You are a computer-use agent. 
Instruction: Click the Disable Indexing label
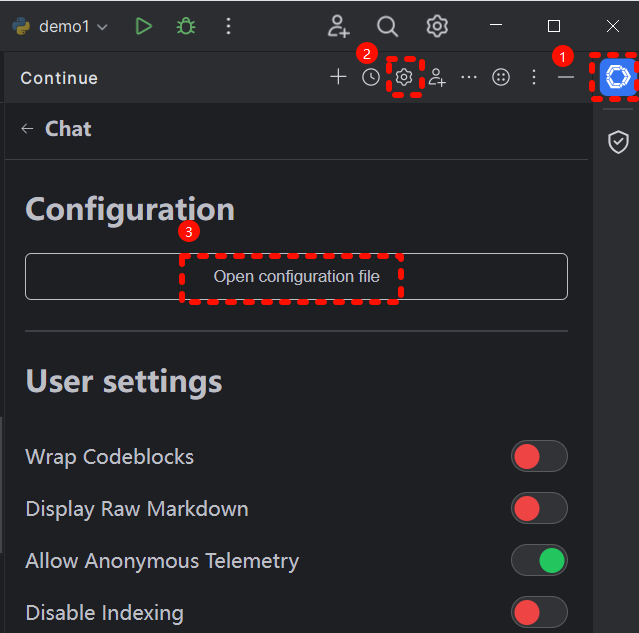[105, 613]
